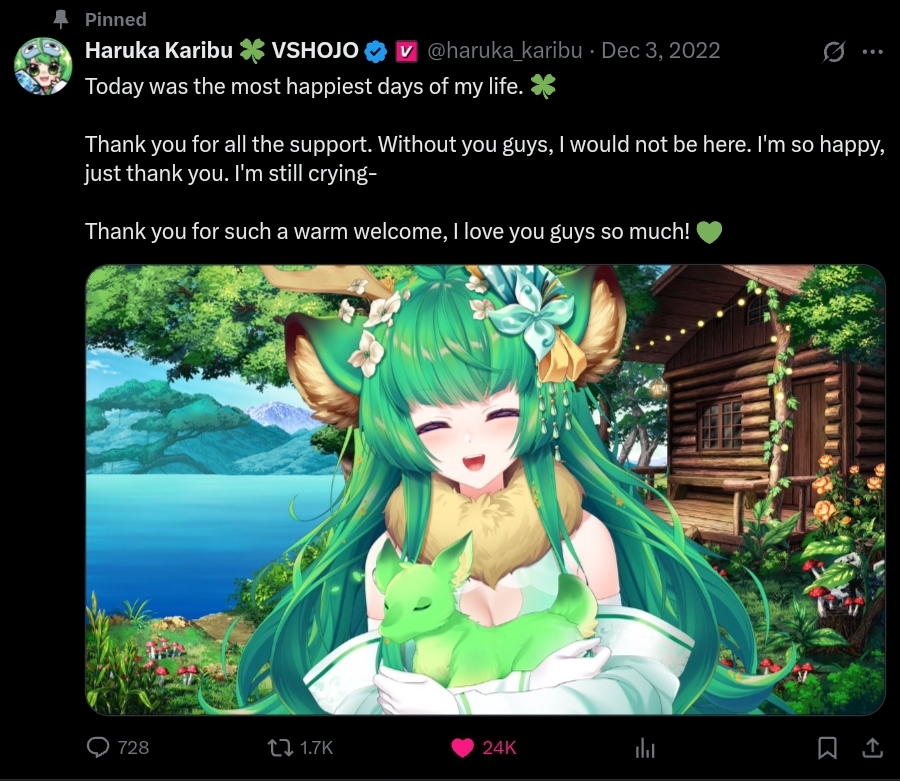
Task: Click the repost arrows icon
Action: click(280, 747)
